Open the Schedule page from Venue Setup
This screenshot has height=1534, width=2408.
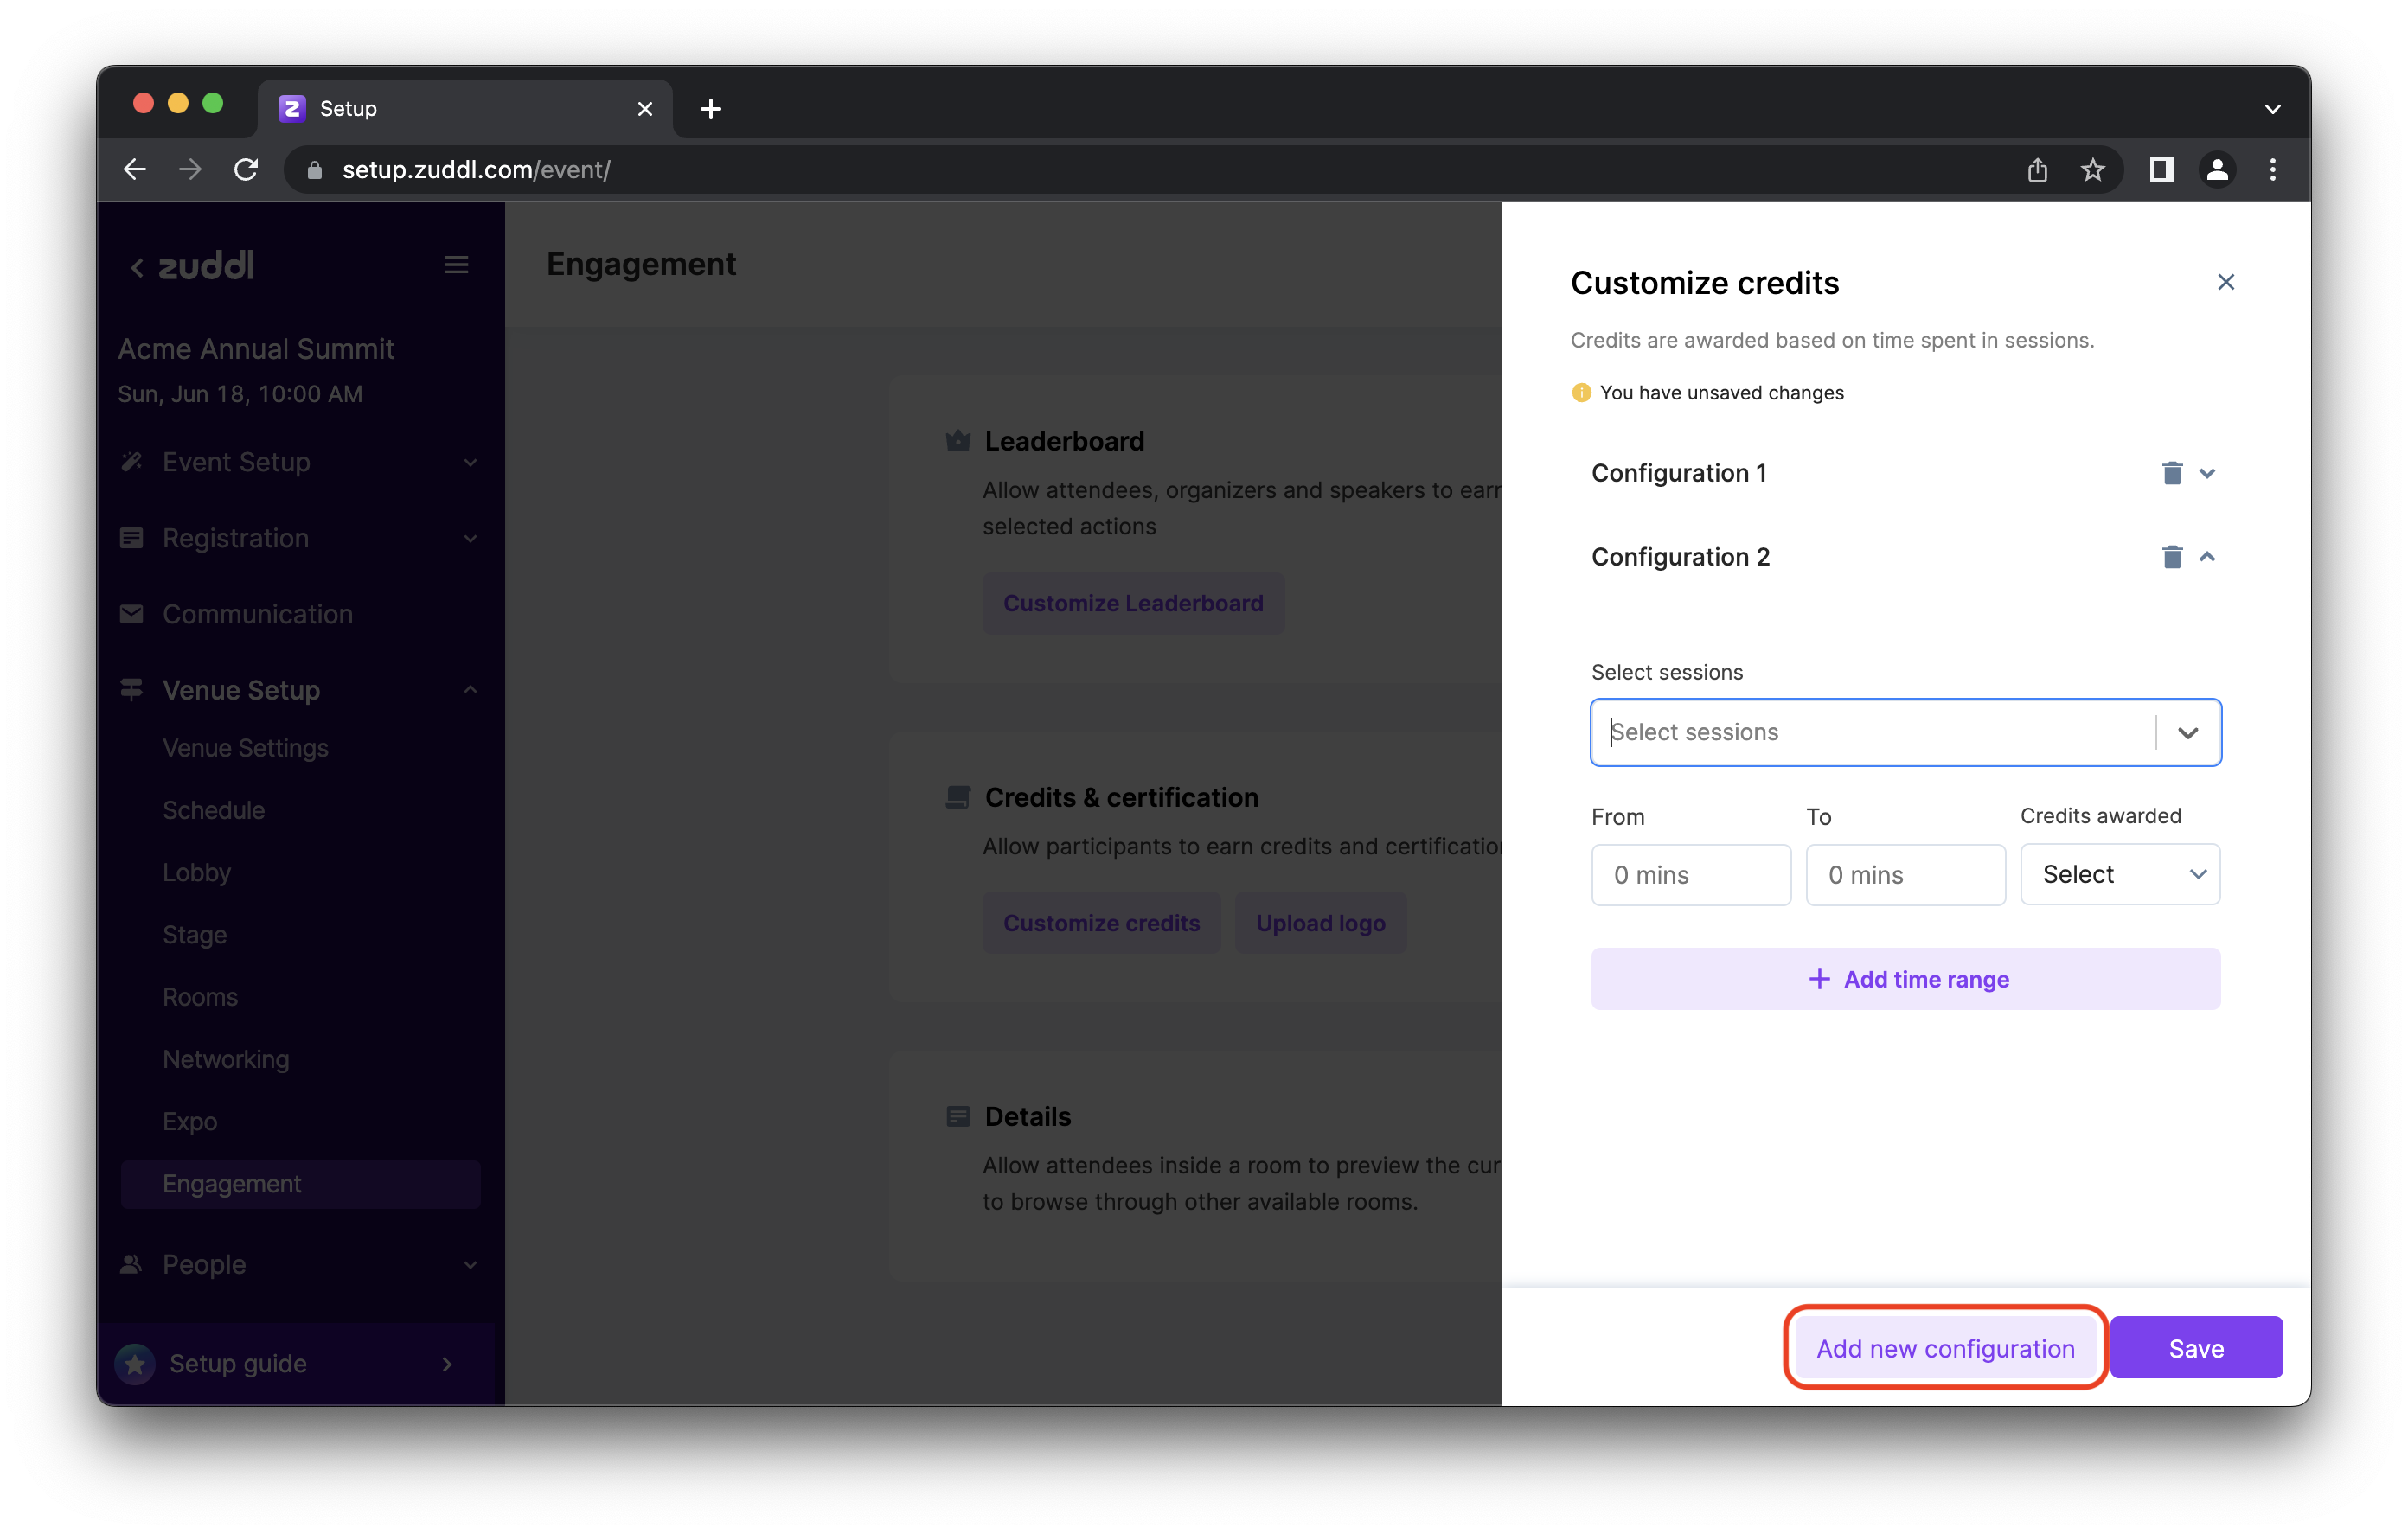click(x=213, y=810)
